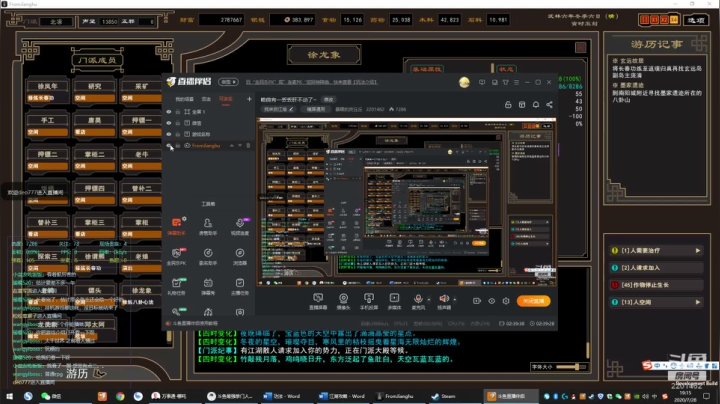Add a 摄像头 camera source
The height and width of the screenshot is (404, 720).
pos(343,301)
